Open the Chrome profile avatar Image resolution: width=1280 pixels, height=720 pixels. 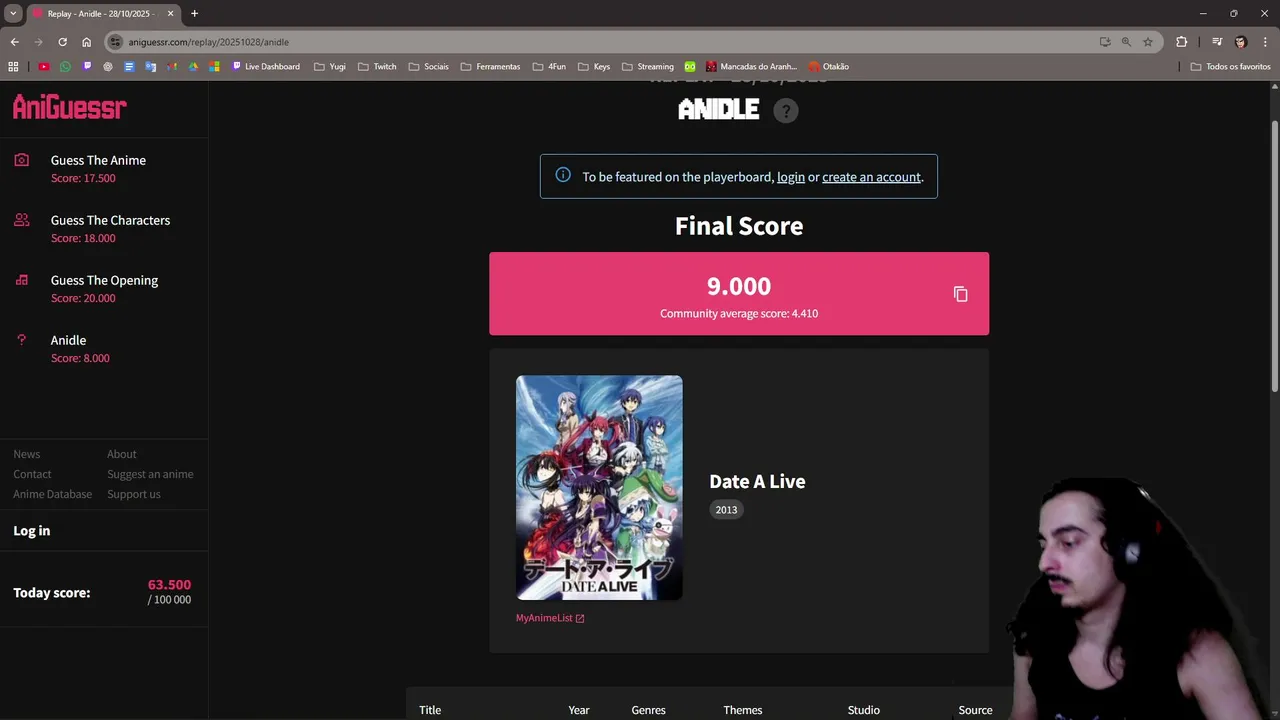pos(1241,42)
